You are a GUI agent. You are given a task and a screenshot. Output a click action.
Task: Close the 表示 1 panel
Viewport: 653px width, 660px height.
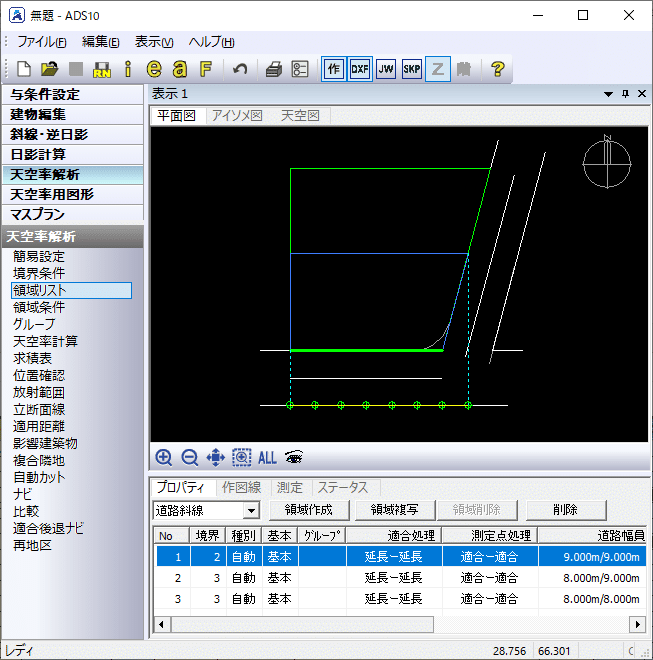(642, 93)
